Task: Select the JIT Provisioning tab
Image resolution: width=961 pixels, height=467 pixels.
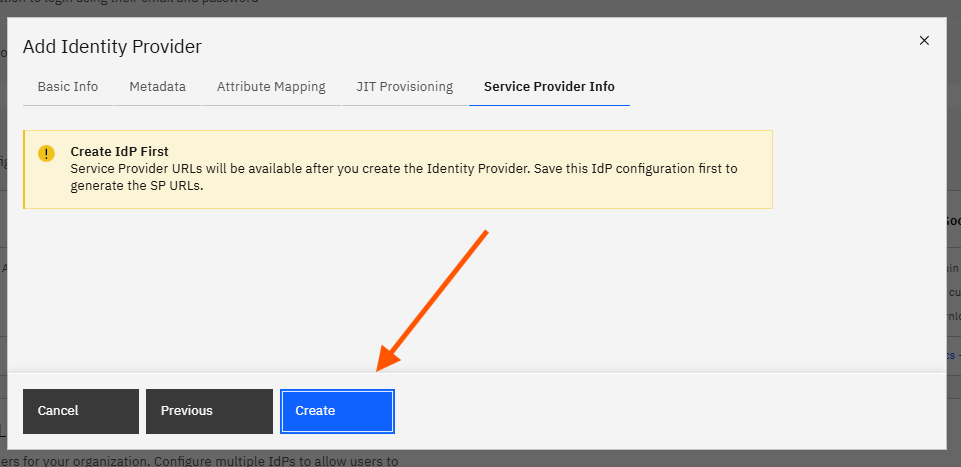Action: (x=405, y=86)
